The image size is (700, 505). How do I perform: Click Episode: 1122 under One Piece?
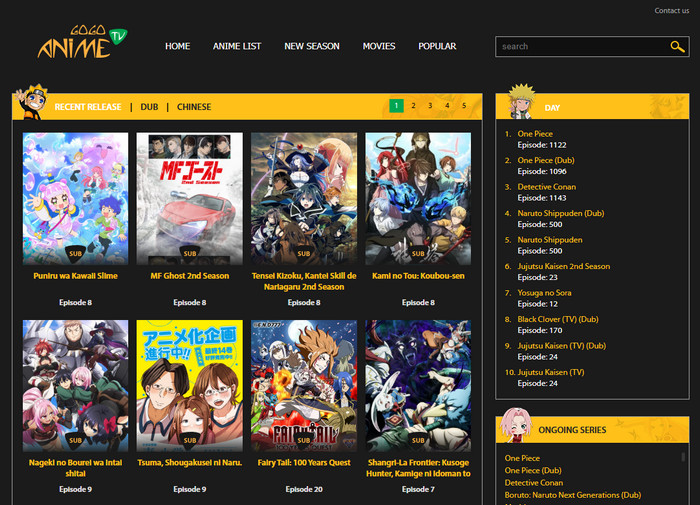pyautogui.click(x=542, y=145)
